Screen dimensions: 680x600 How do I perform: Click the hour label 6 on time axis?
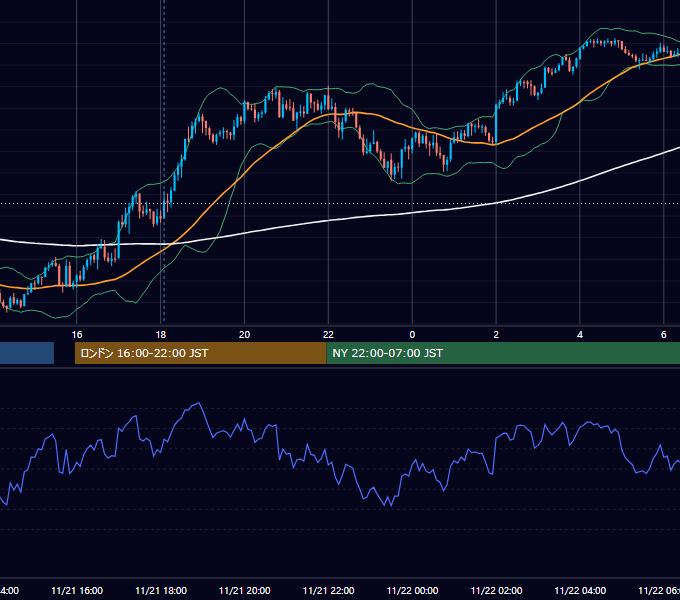[x=664, y=335]
